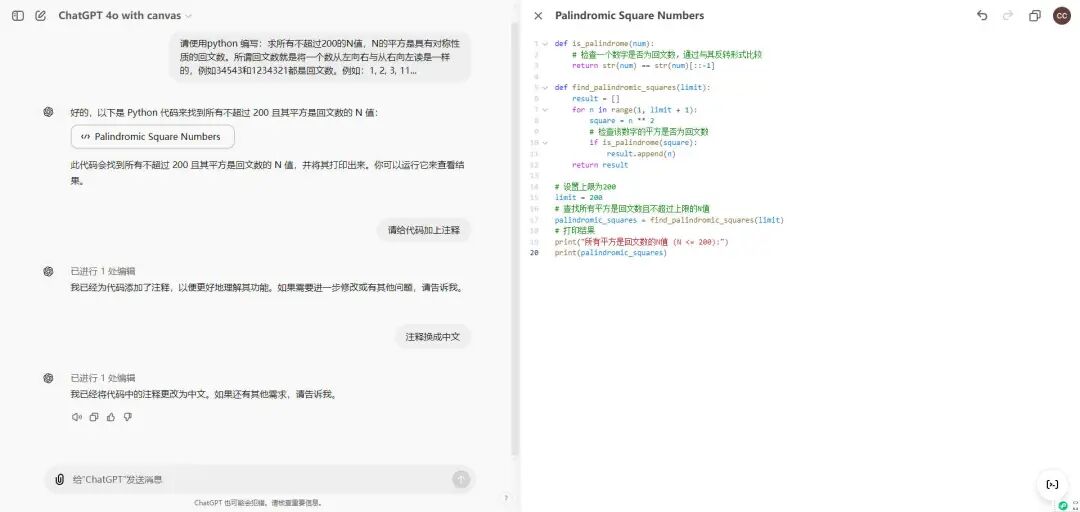The width and height of the screenshot is (1080, 512).
Task: Click the last '已进行 1 处编辑' label
Action: (x=103, y=378)
